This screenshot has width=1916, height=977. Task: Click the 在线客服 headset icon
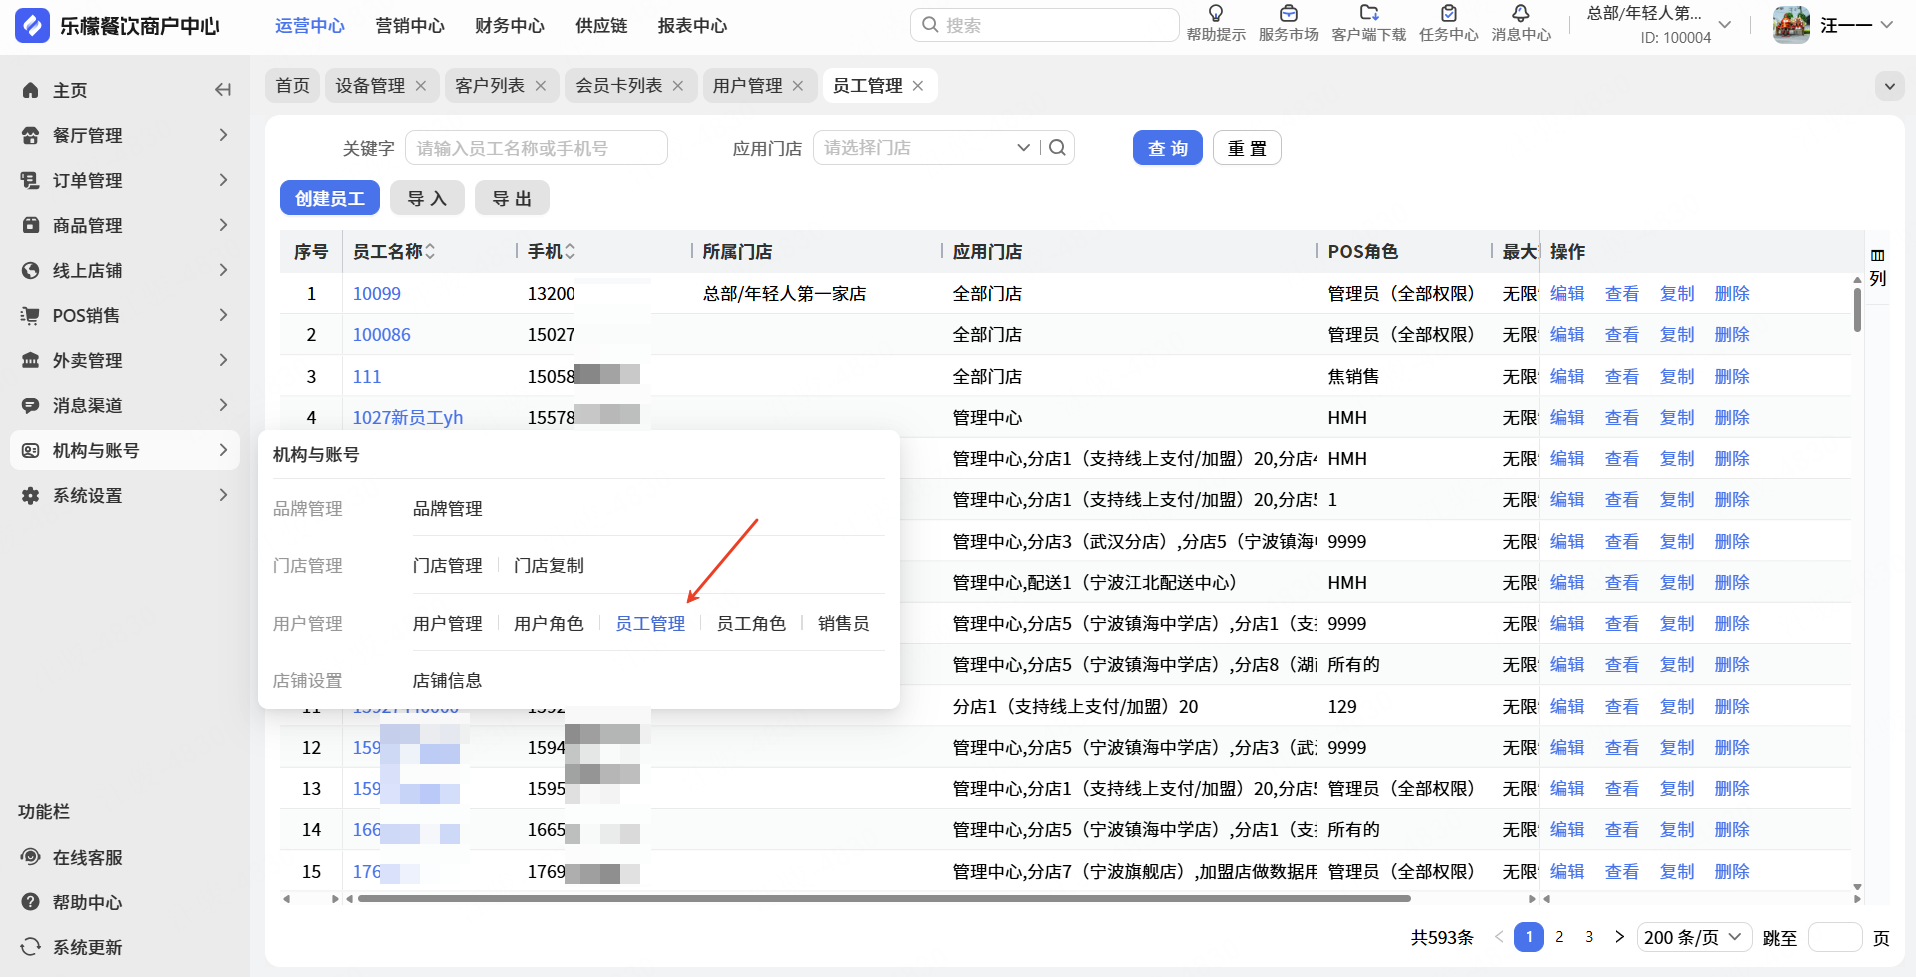tap(31, 857)
